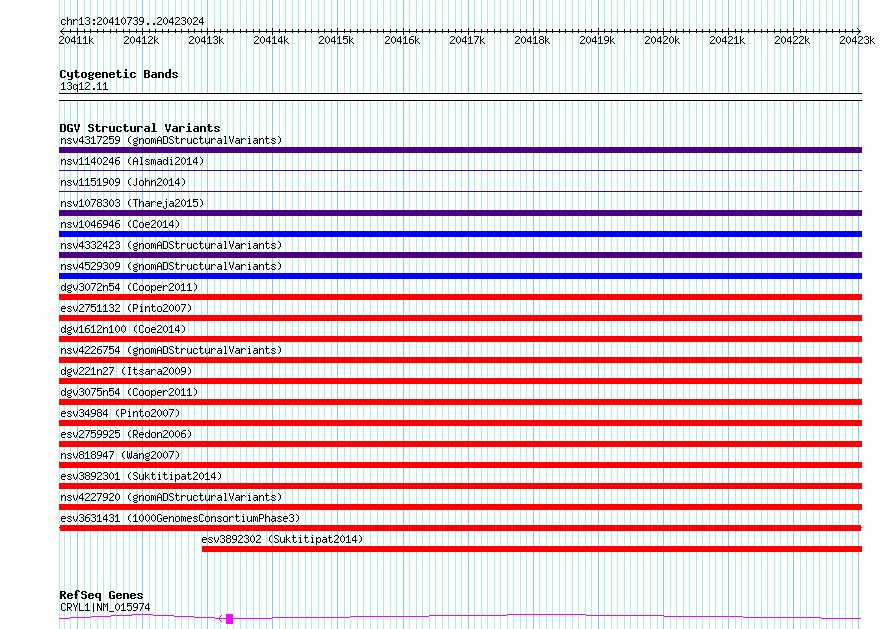Open the dgv3072n54 (Cooper2011) label
This screenshot has height=629, width=890.
pos(129,287)
